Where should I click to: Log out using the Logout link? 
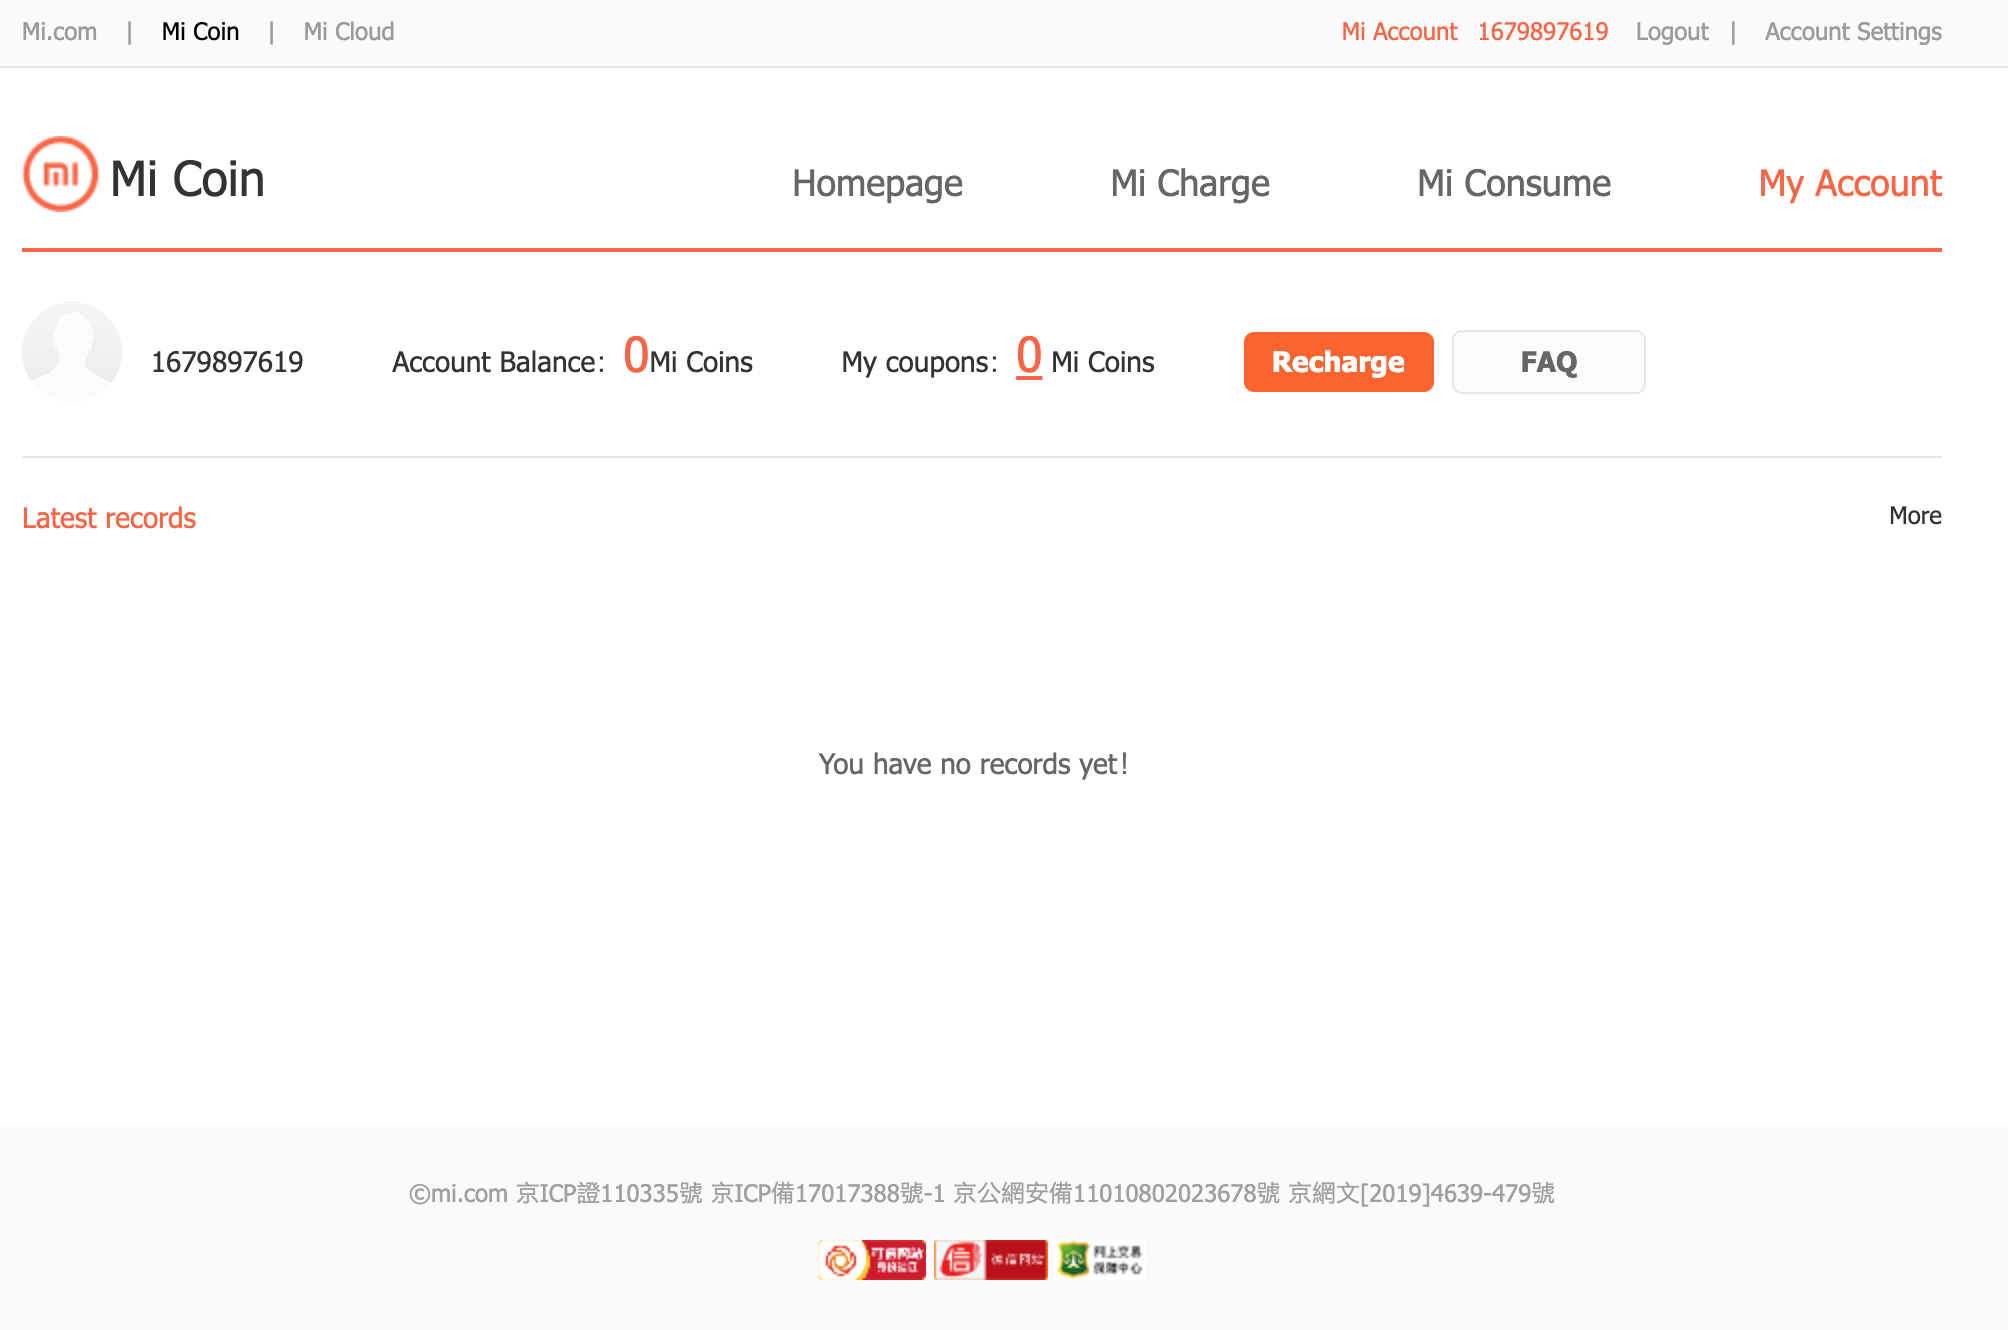click(1672, 32)
